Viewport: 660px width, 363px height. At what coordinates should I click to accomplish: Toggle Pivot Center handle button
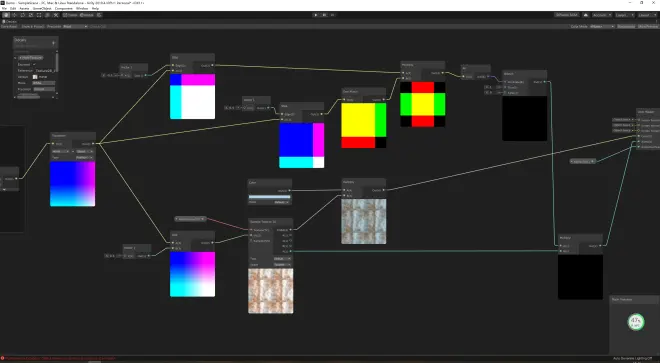pyautogui.click(x=70, y=15)
